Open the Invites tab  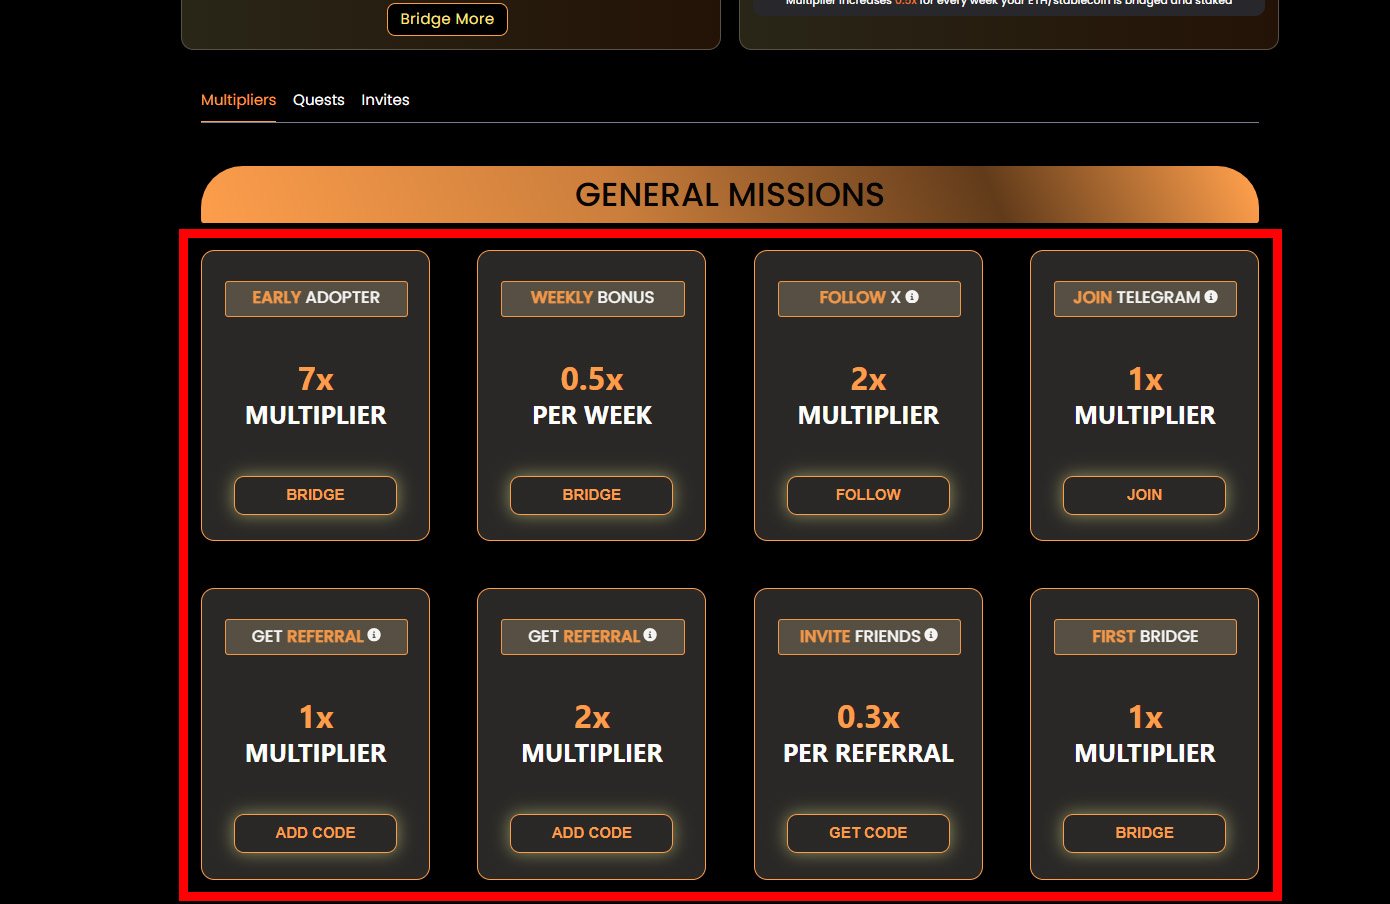tap(385, 100)
